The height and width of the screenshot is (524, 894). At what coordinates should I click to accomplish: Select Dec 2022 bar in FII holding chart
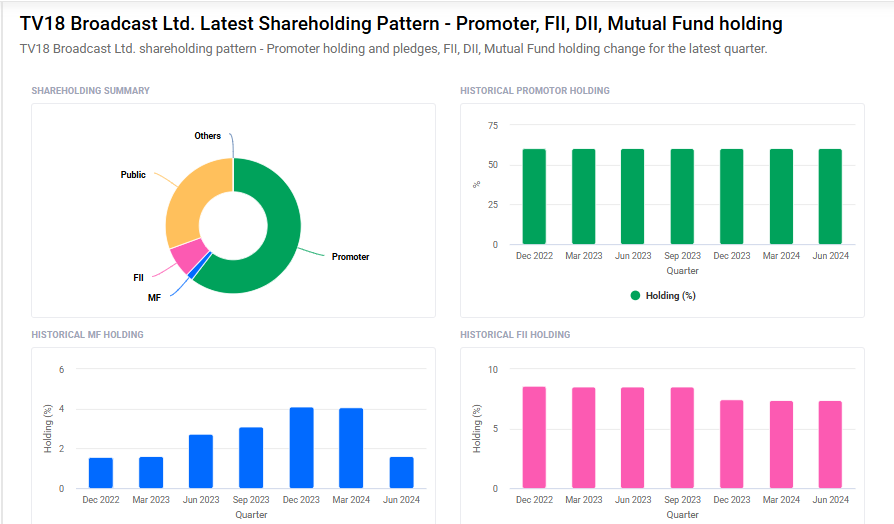pos(534,437)
